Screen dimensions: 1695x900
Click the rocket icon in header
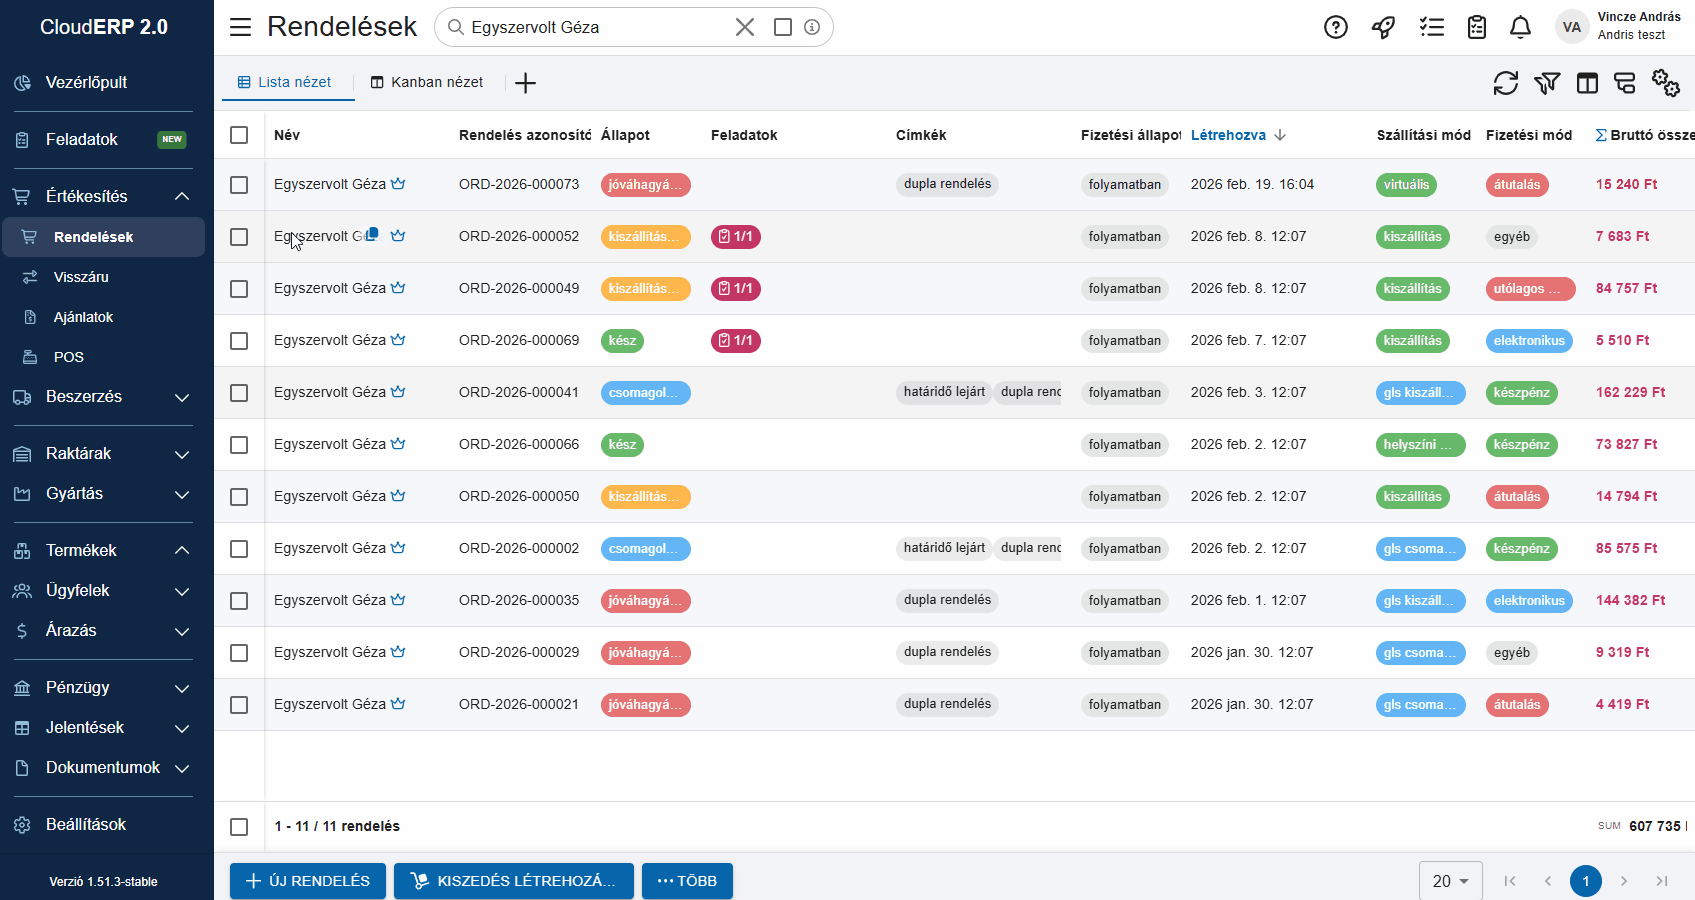coord(1383,27)
